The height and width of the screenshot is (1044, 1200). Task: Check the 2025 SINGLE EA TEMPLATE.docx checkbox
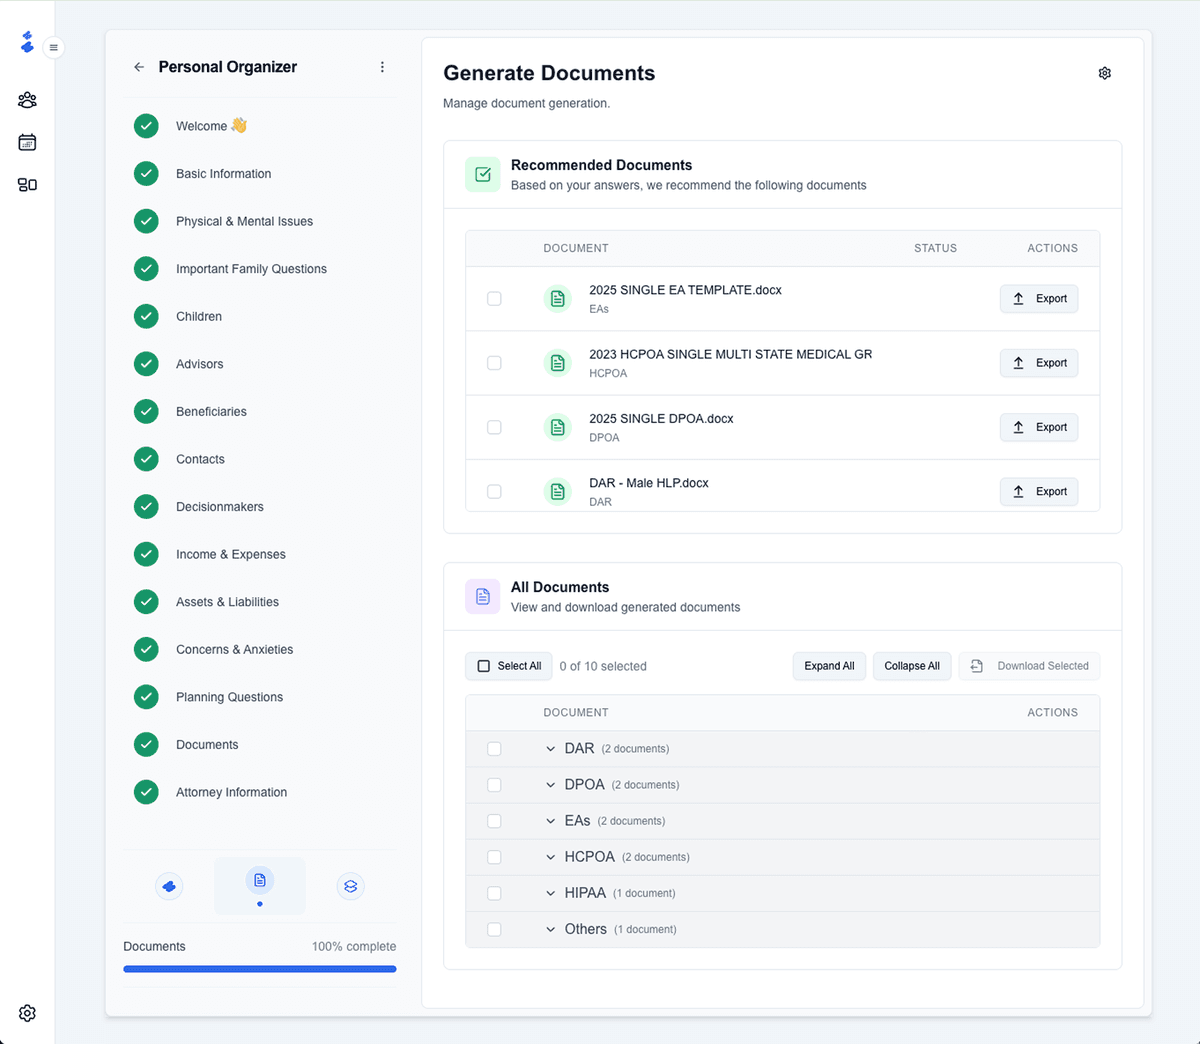point(494,299)
